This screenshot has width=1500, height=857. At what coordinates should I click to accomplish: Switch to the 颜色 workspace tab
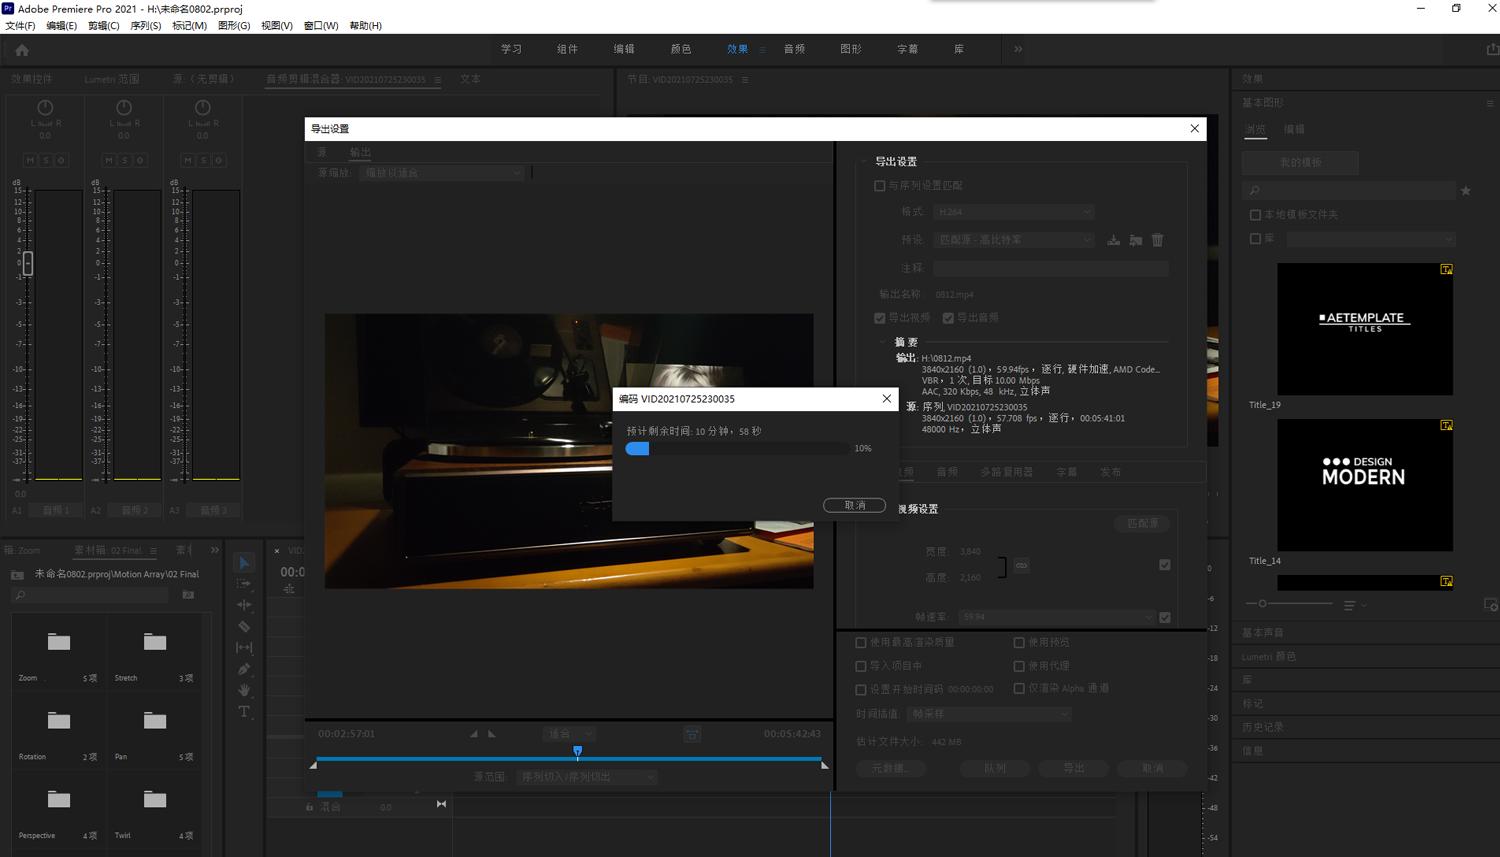pos(680,49)
